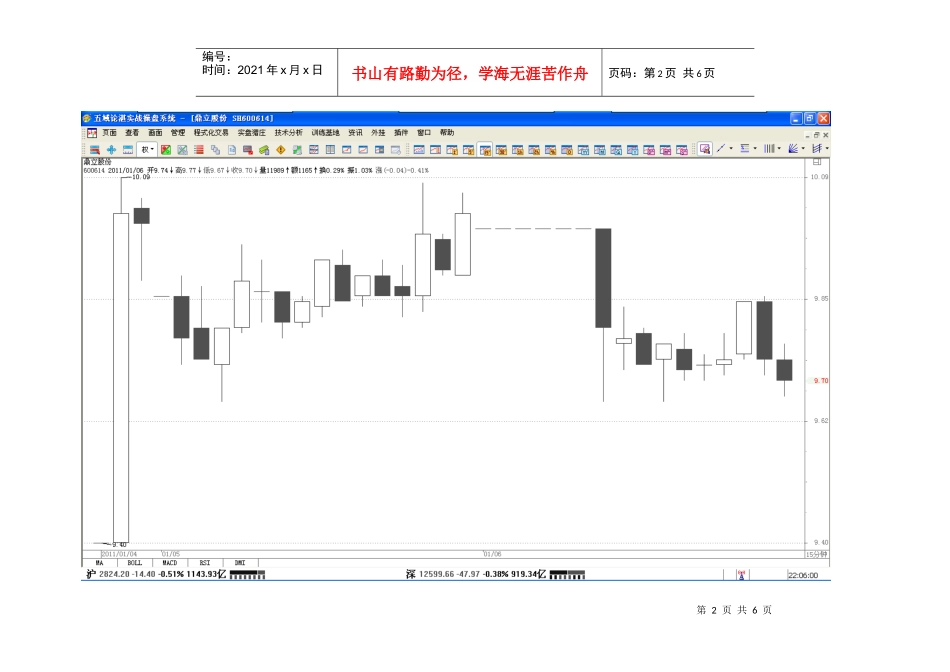Open the 插件 menu
Image resolution: width=950 pixels, height=672 pixels.
click(401, 133)
